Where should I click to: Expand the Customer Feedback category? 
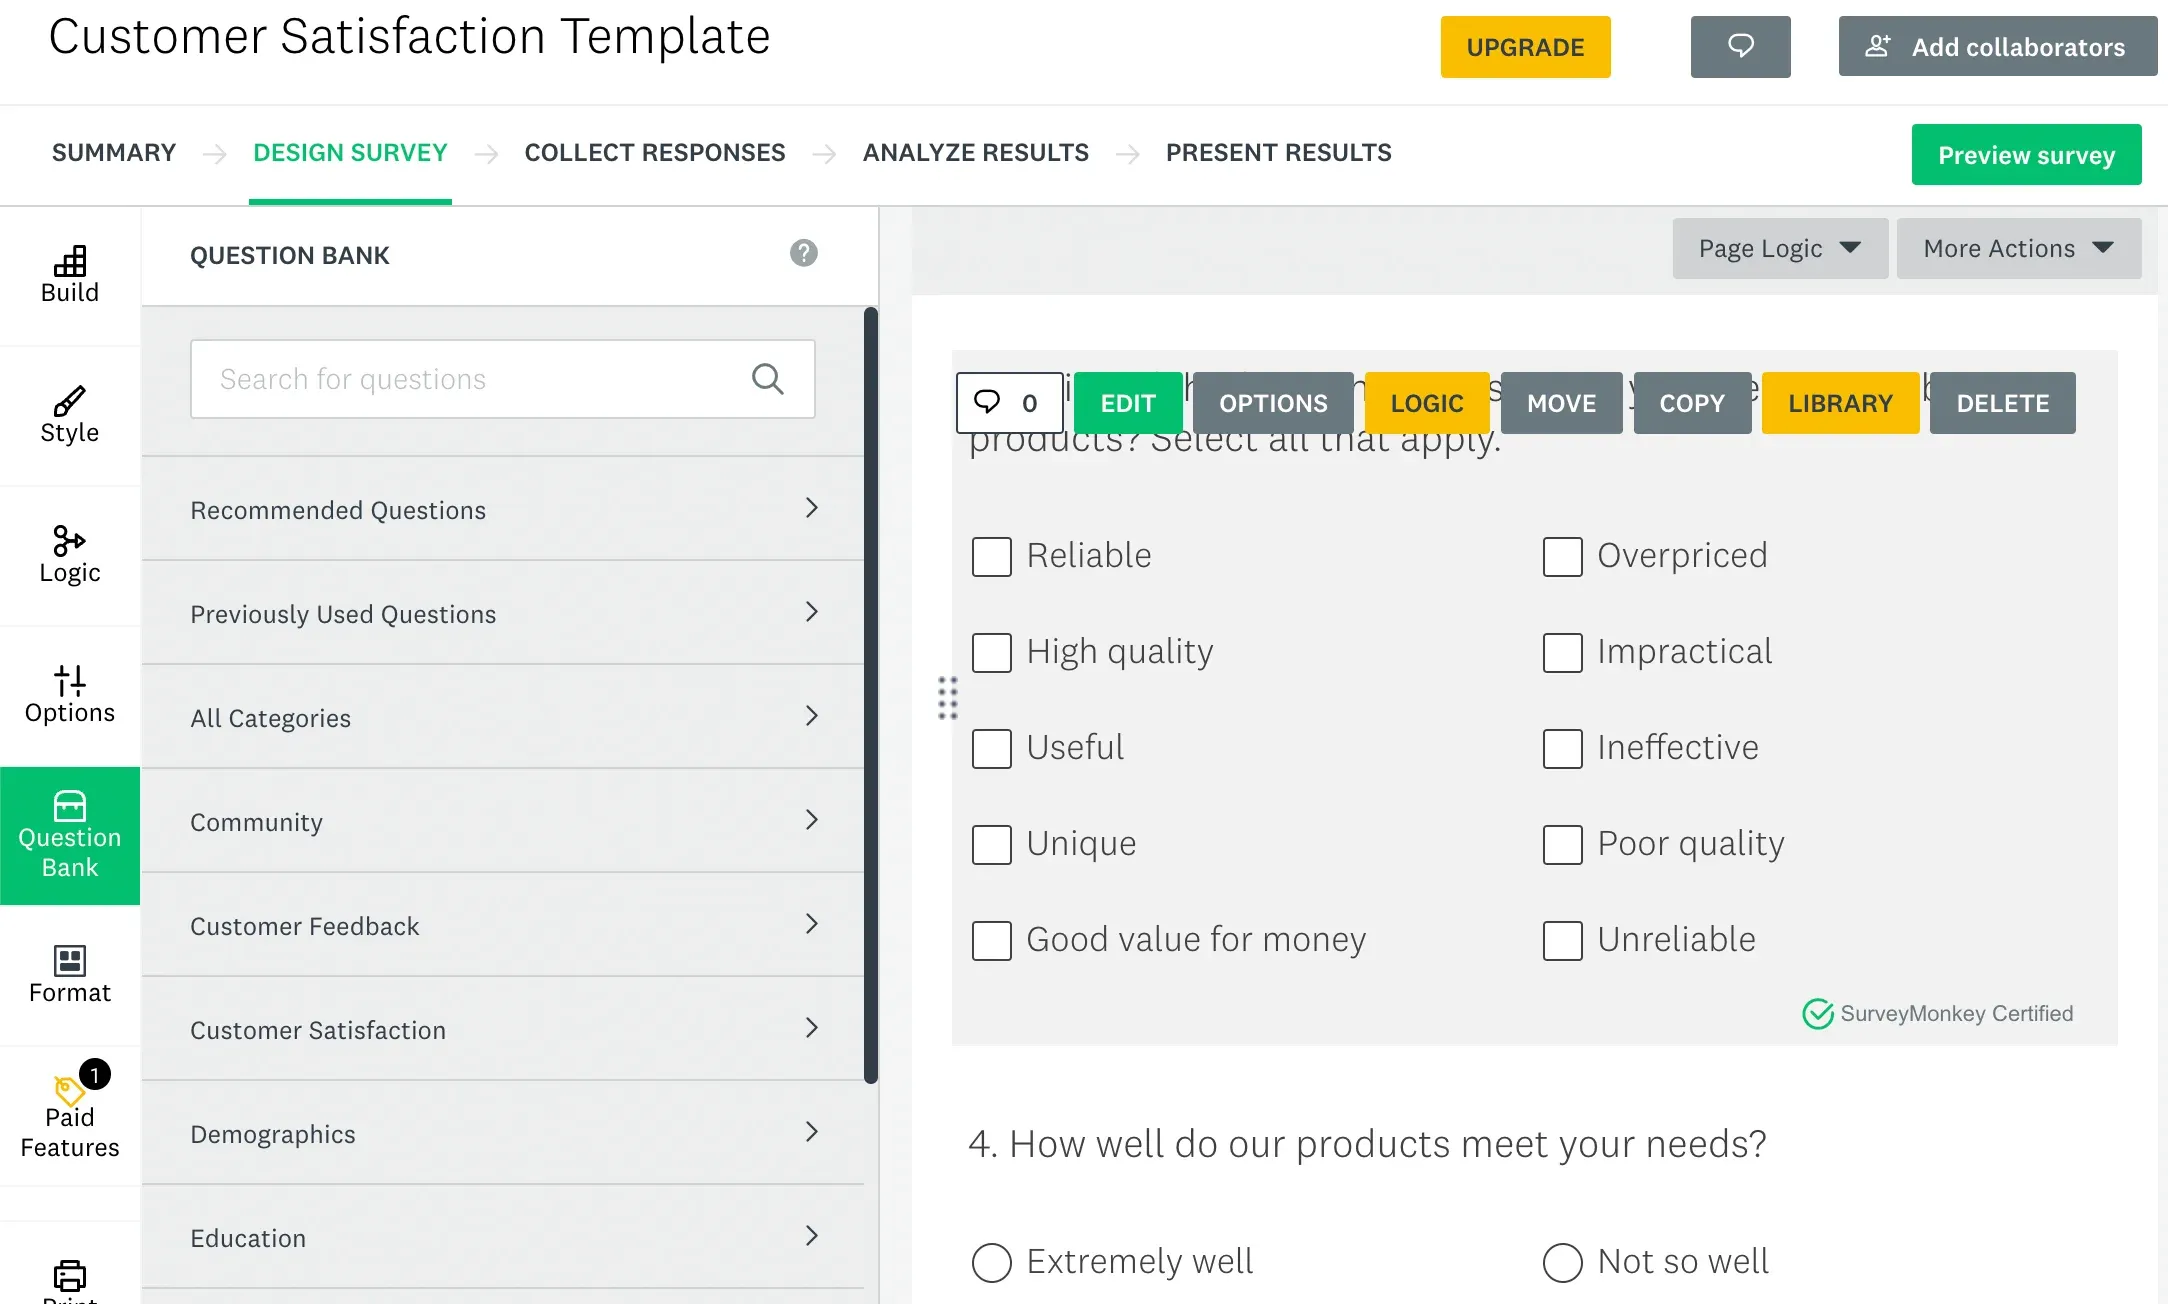click(503, 926)
